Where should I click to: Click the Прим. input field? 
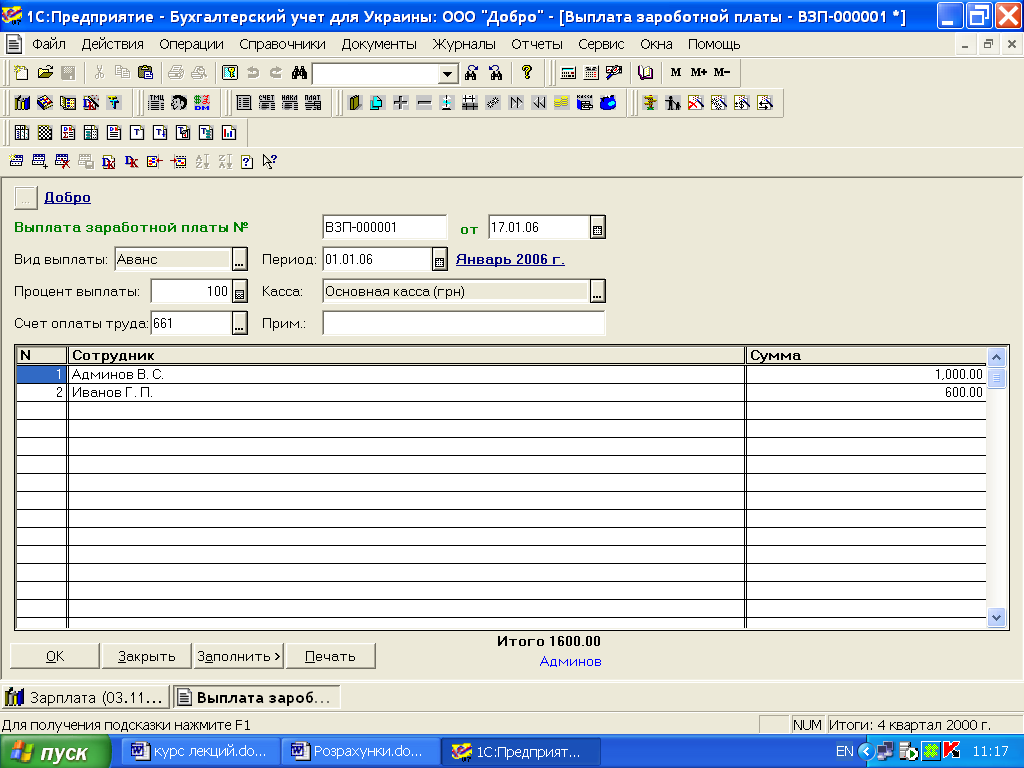coord(463,324)
